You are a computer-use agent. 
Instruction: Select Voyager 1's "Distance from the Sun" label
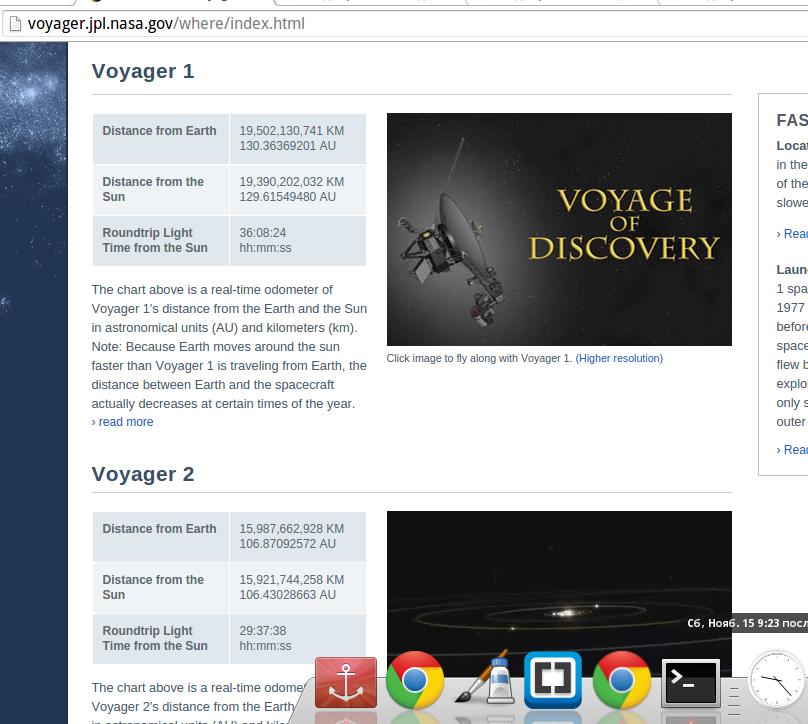(153, 189)
